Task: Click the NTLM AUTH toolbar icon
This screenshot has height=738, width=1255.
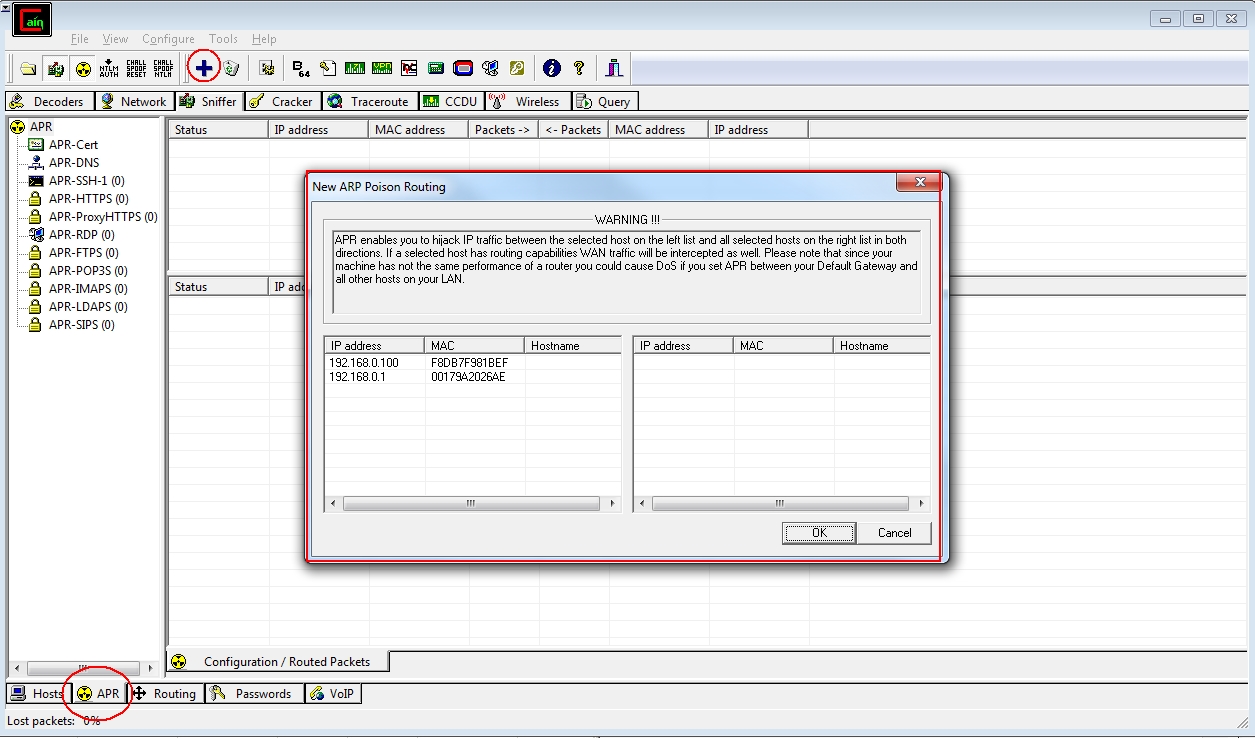Action: (109, 68)
